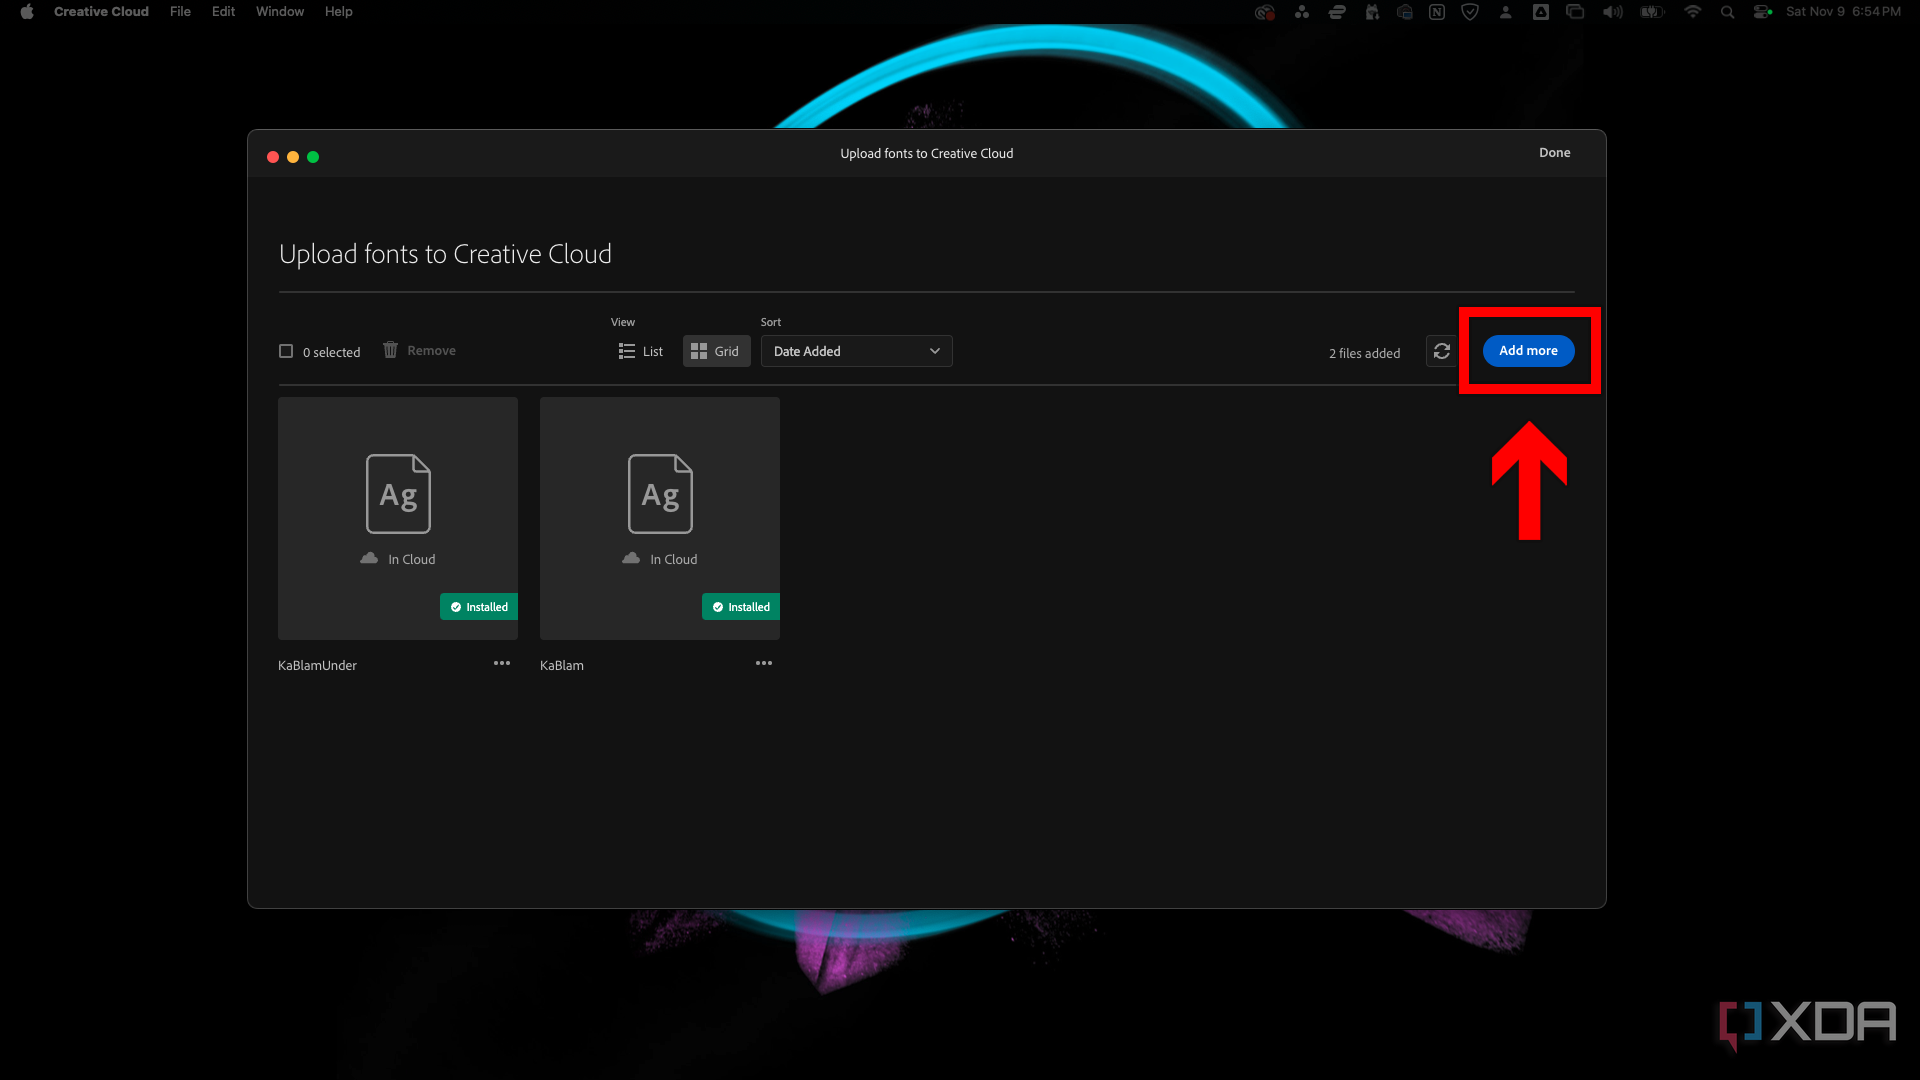Click the KaBlamUnder font name

point(317,665)
